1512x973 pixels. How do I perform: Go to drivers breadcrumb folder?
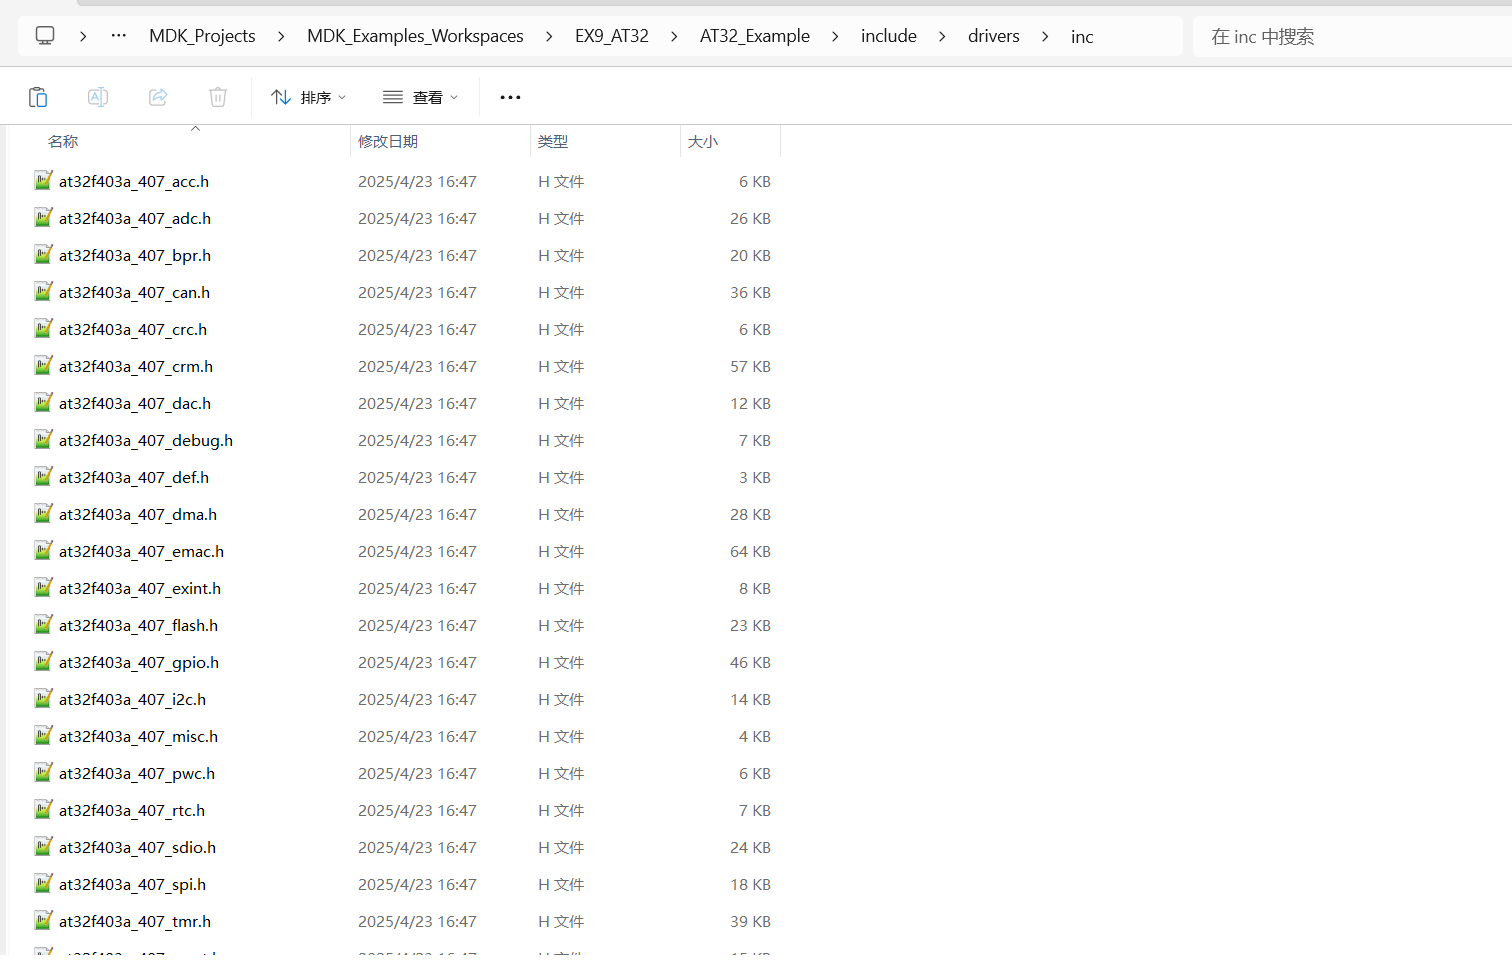[x=994, y=36]
